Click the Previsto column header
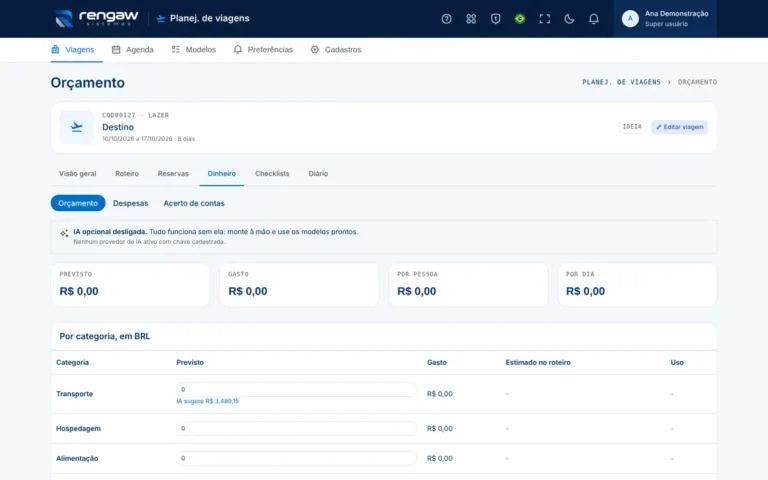This screenshot has width=768, height=480. [x=190, y=362]
